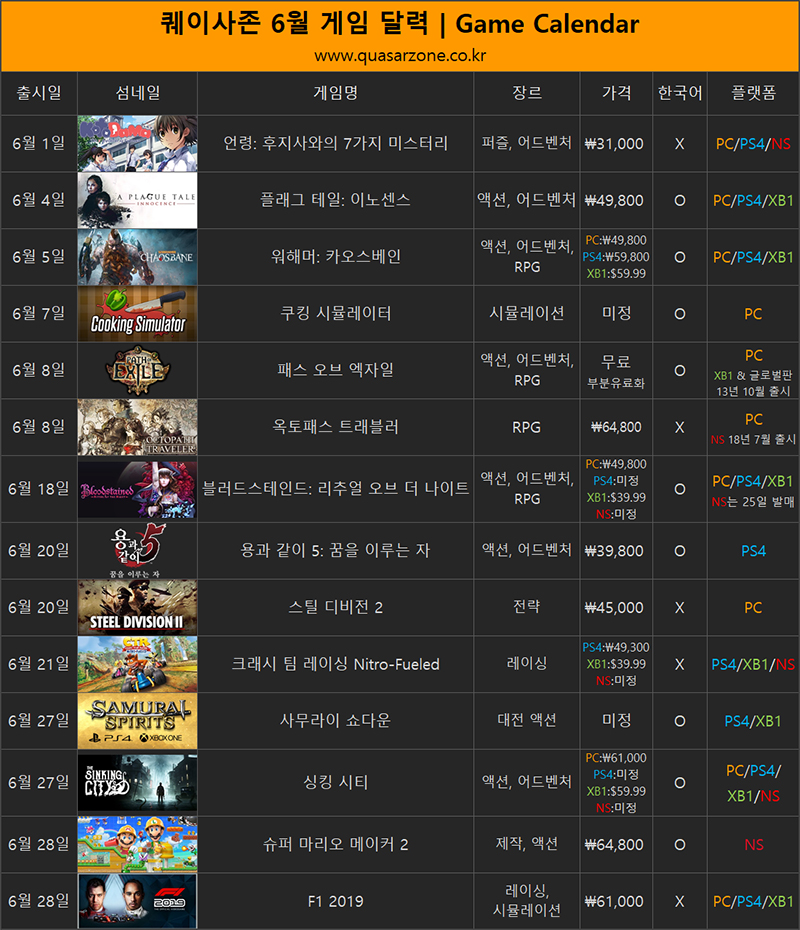Click game title 언령: 후지사와의 7가지 미스터리
The width and height of the screenshot is (800, 930).
click(336, 144)
